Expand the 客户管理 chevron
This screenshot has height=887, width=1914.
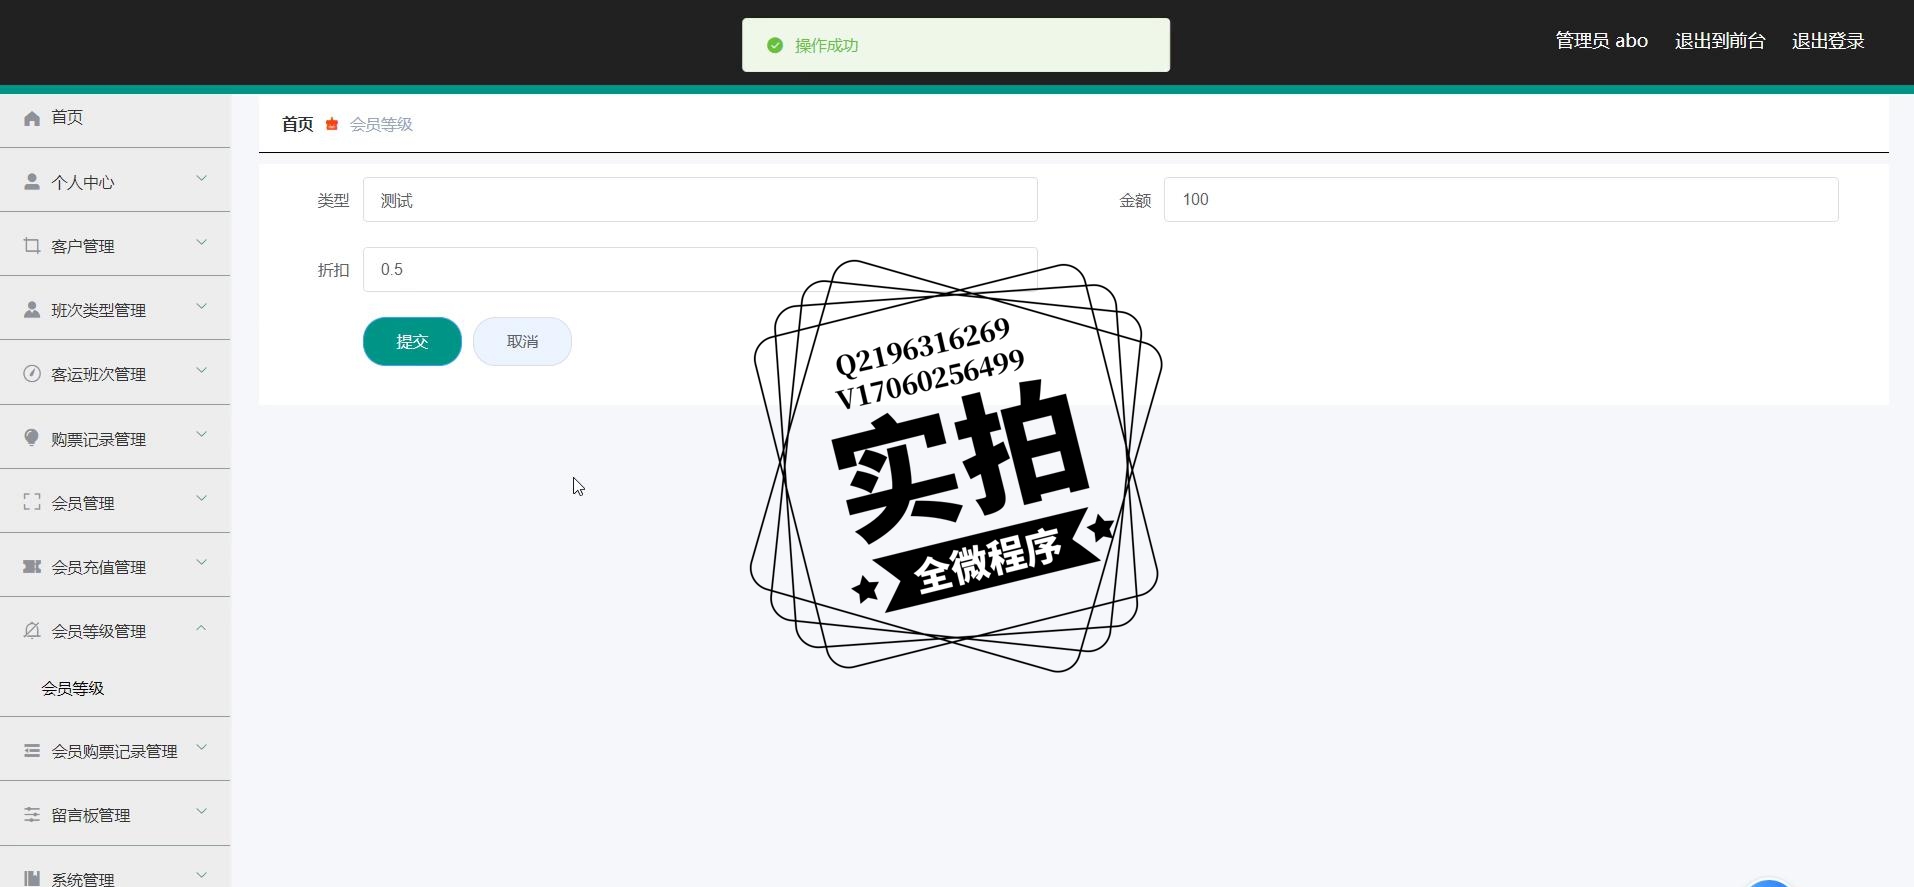[x=201, y=243]
